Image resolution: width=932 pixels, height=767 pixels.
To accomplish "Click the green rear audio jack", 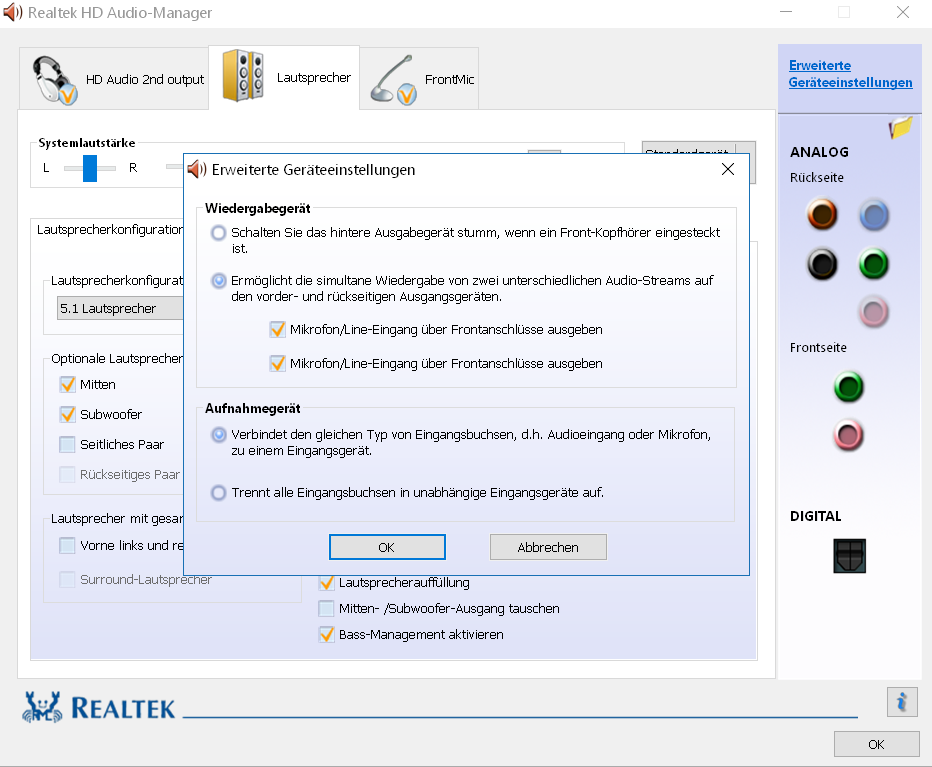I will pyautogui.click(x=874, y=264).
